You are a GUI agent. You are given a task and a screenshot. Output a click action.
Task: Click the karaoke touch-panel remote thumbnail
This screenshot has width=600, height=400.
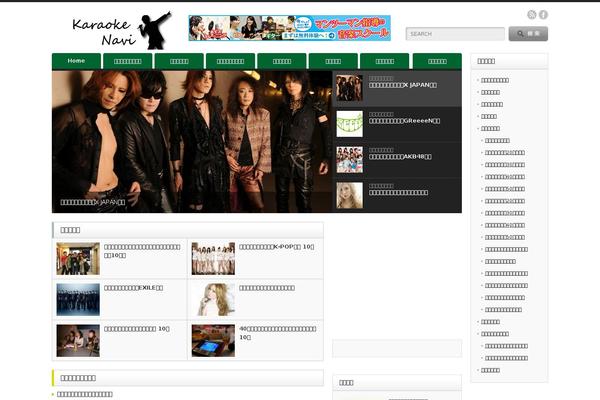pos(213,340)
